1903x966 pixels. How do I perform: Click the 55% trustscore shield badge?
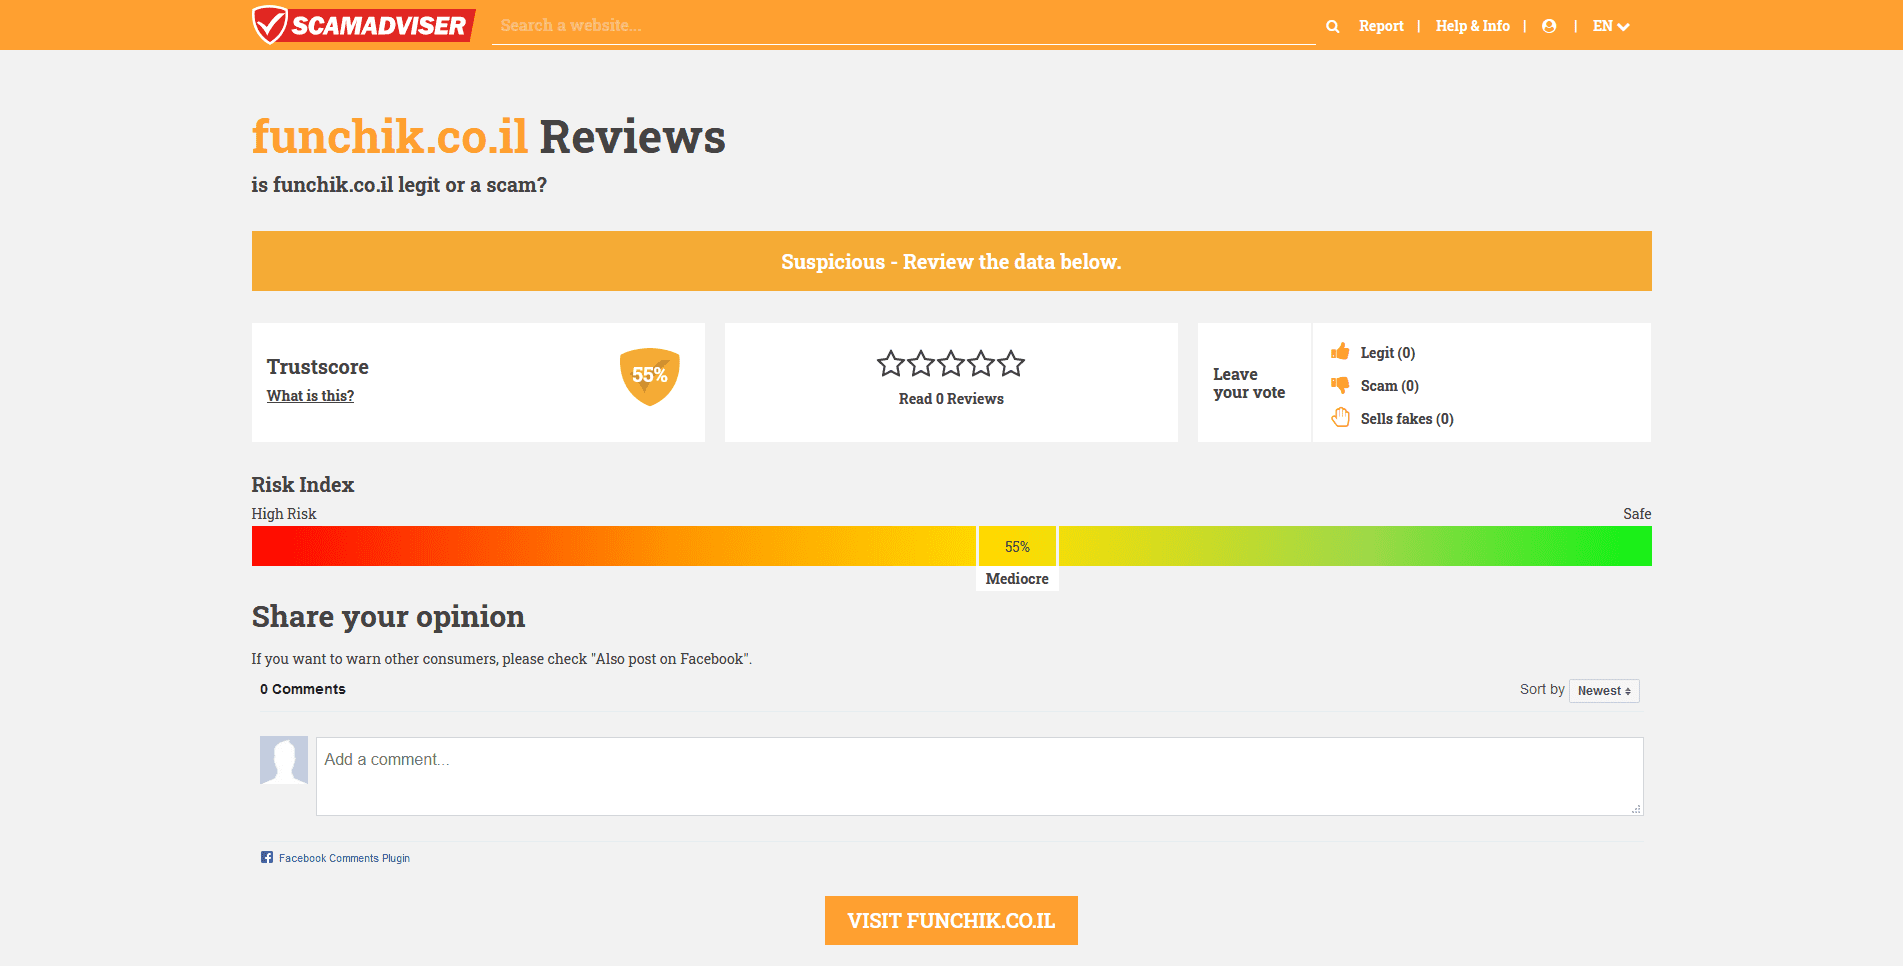[x=649, y=376]
